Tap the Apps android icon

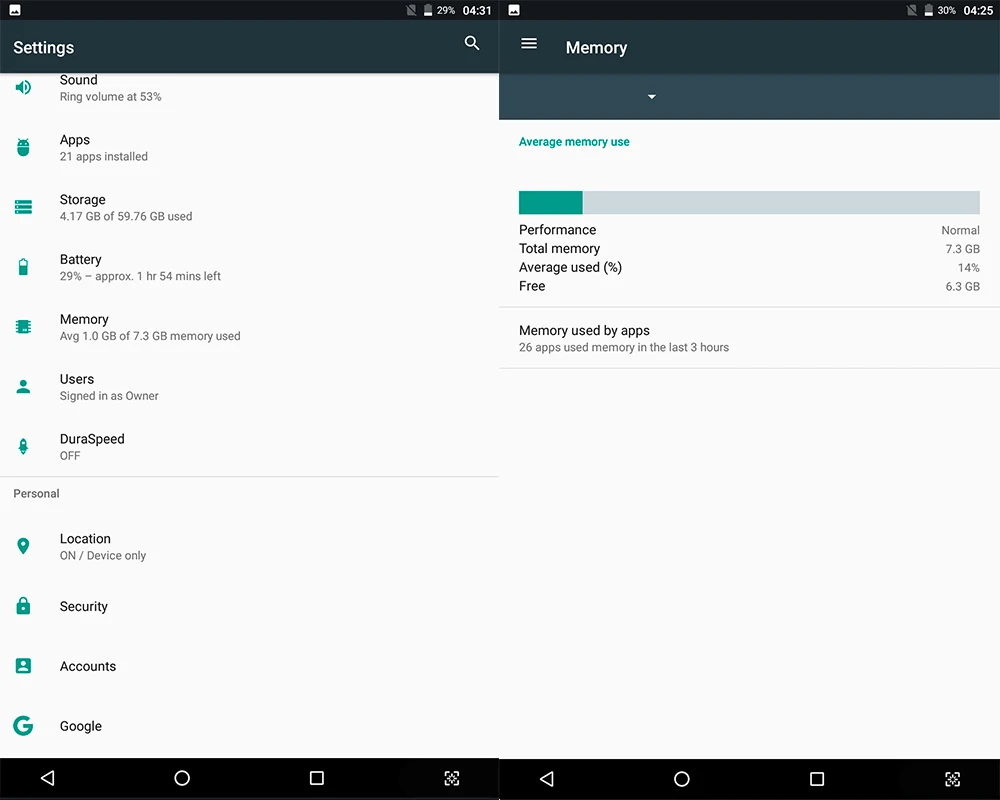point(23,147)
